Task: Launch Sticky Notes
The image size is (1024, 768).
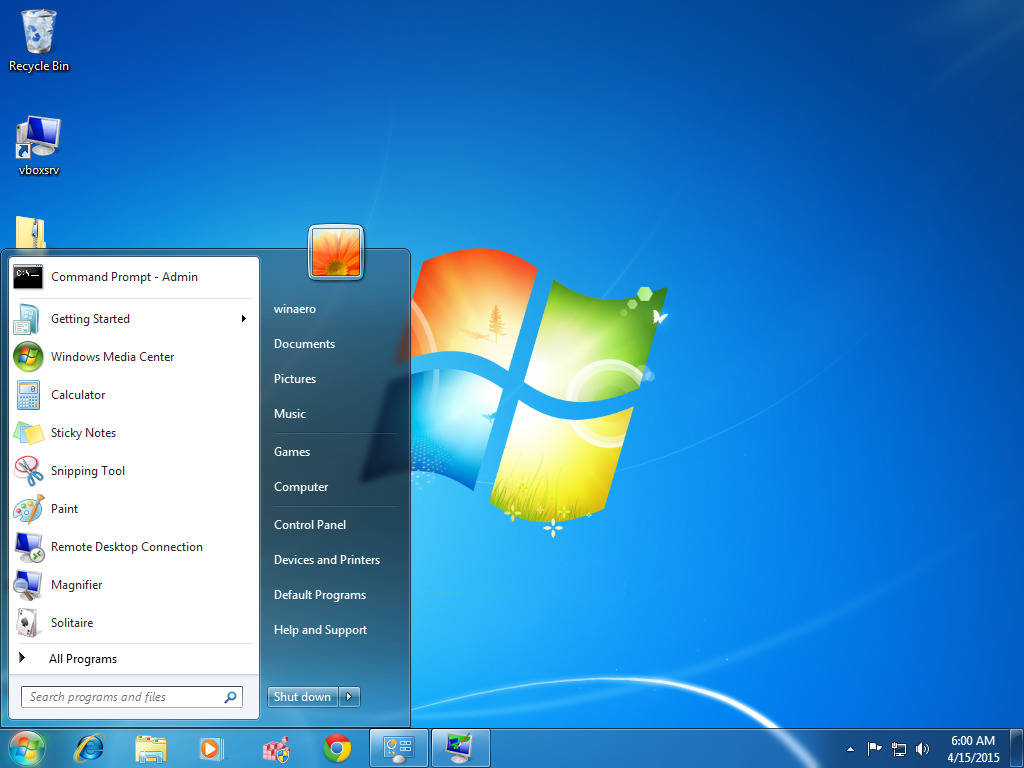Action: pos(83,432)
